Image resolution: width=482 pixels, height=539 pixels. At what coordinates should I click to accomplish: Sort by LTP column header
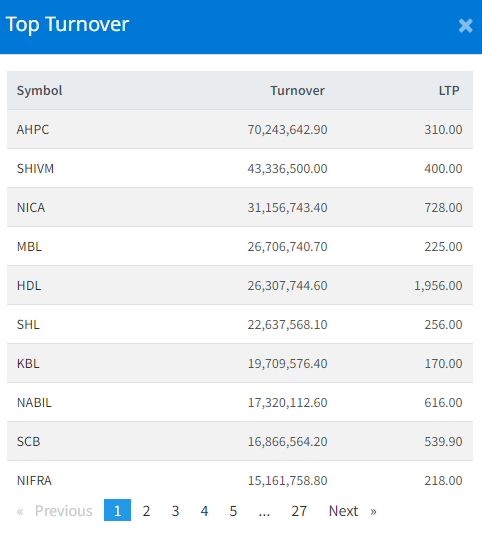[449, 91]
